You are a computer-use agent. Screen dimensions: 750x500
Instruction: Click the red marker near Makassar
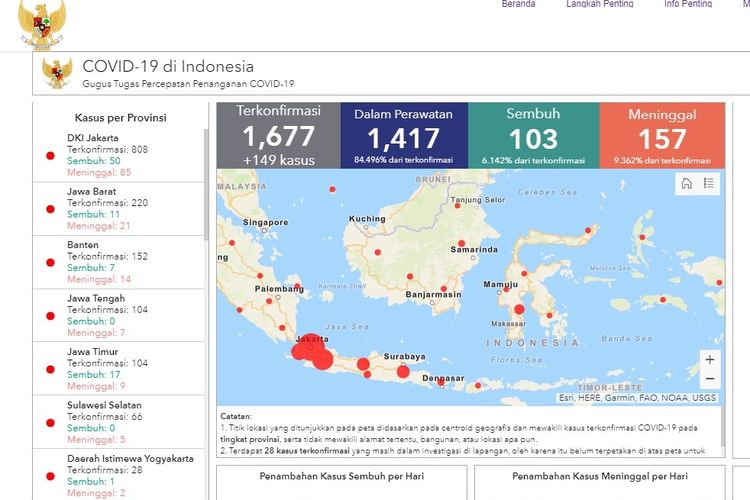coord(519,309)
